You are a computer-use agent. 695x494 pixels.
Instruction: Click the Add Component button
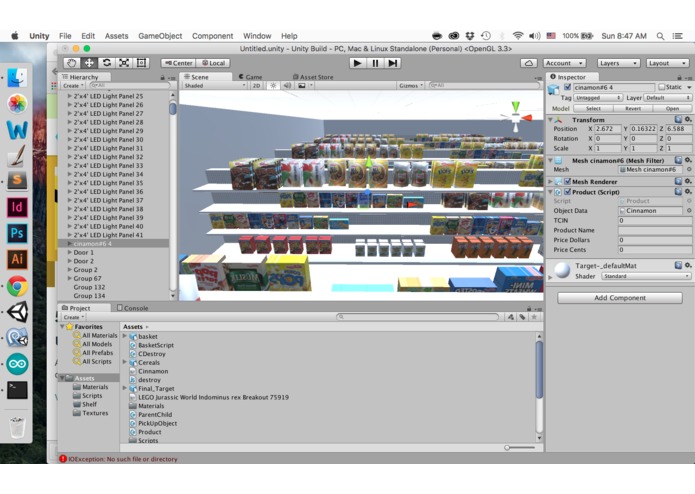(x=620, y=298)
